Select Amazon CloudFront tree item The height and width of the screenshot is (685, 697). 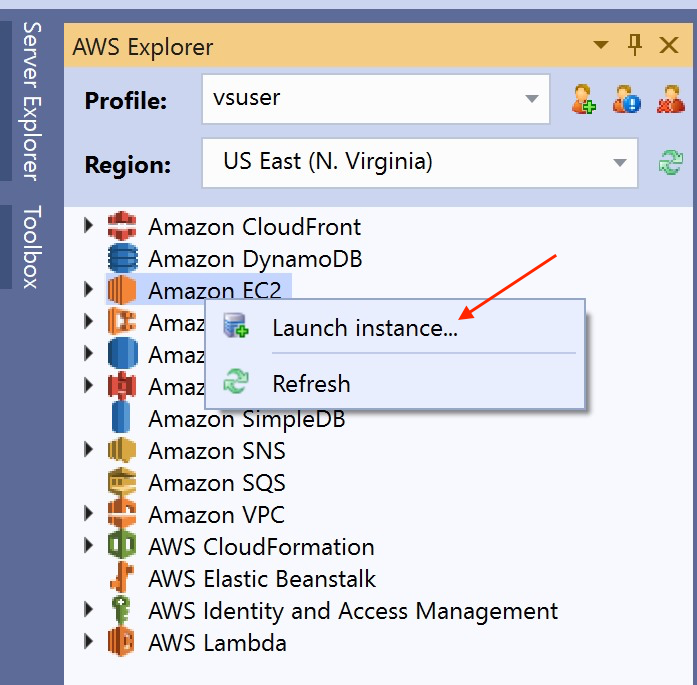(255, 227)
